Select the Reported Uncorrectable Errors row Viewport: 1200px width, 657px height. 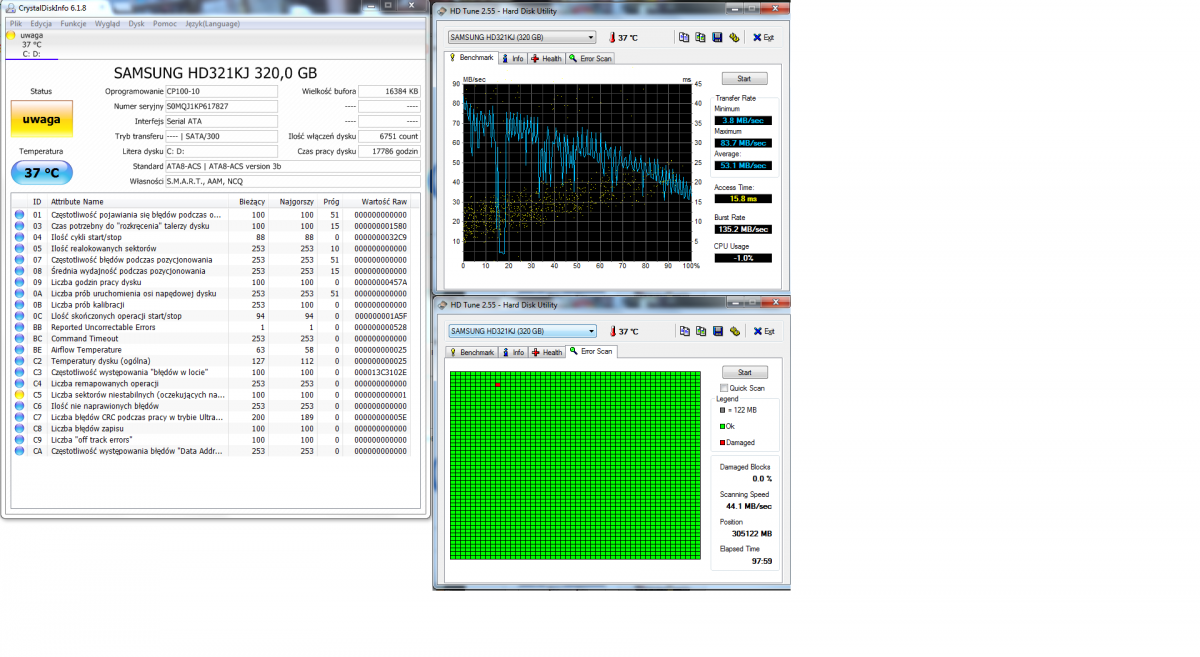tap(212, 327)
